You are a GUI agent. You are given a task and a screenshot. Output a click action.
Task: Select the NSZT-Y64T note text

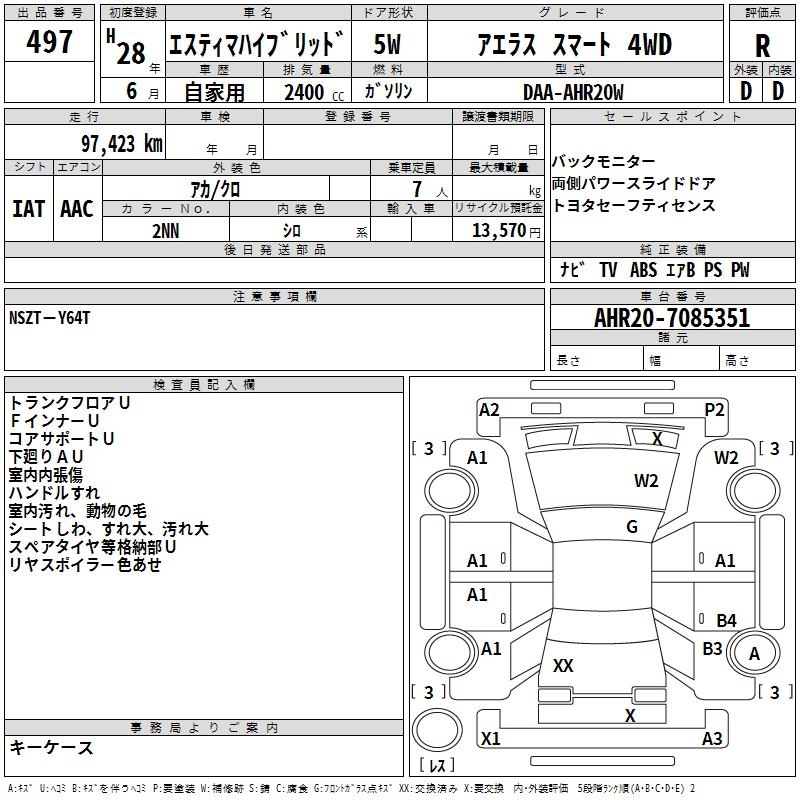click(x=50, y=317)
